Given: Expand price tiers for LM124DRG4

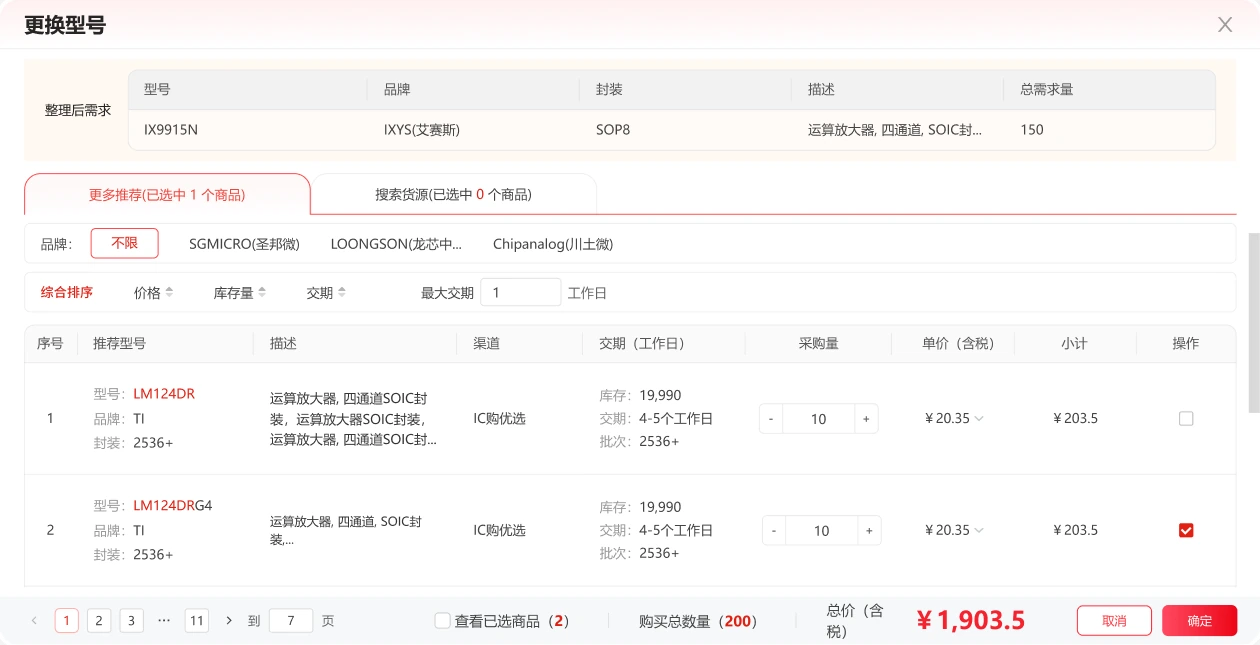Looking at the screenshot, I should [979, 531].
